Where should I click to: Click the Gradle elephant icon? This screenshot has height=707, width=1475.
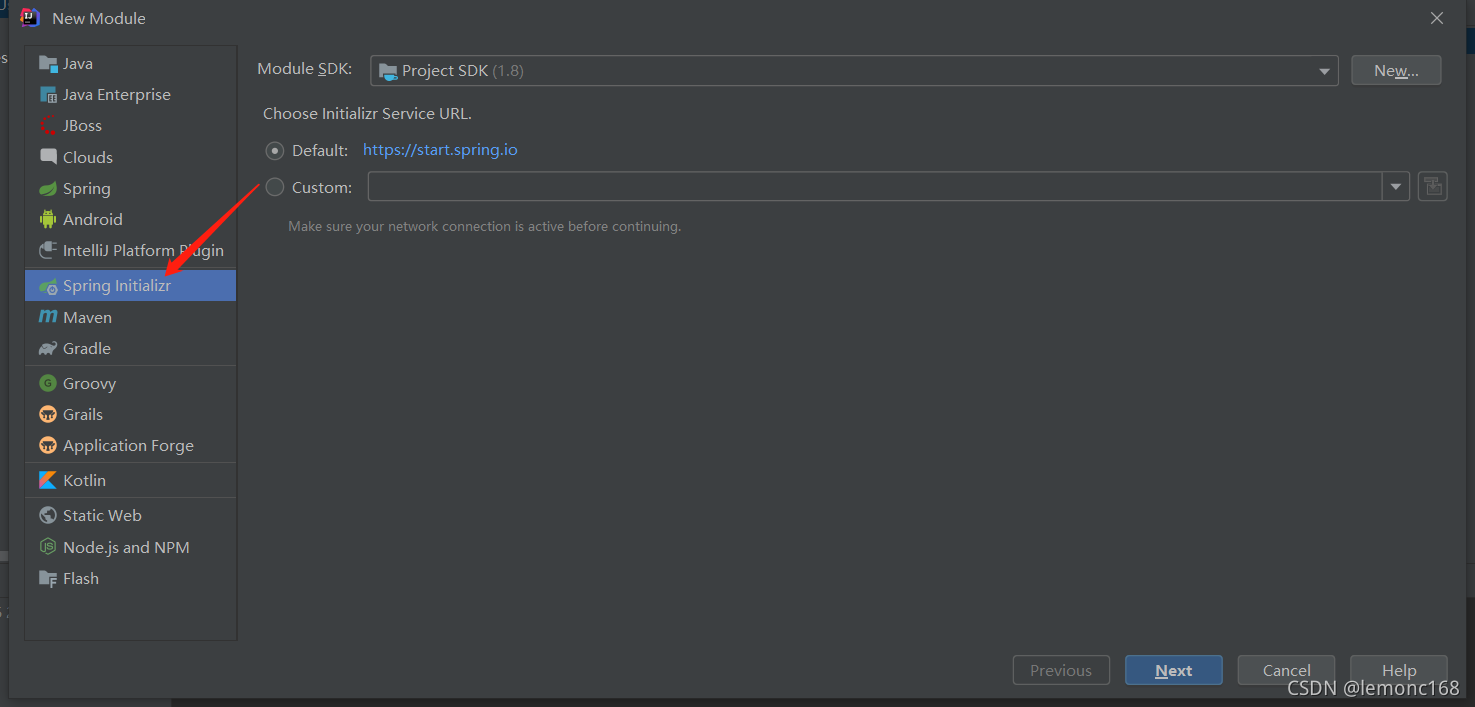48,349
